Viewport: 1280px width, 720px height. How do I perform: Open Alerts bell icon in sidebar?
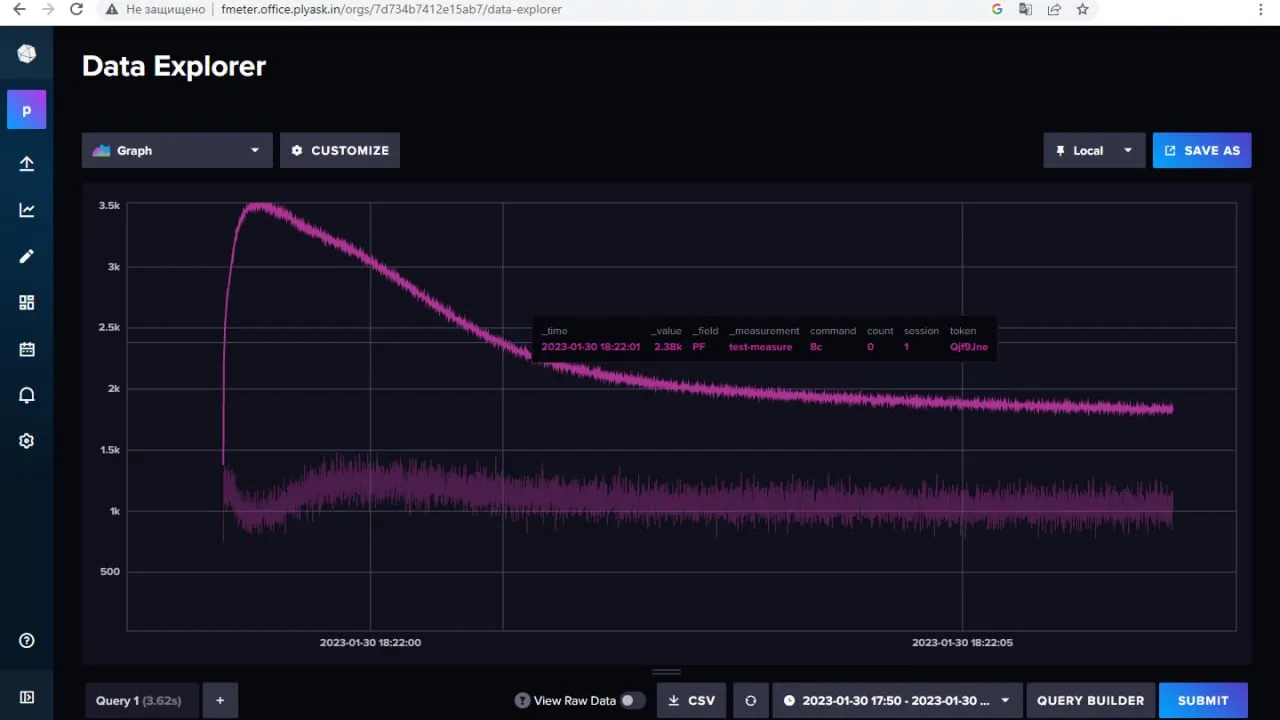pyautogui.click(x=27, y=395)
